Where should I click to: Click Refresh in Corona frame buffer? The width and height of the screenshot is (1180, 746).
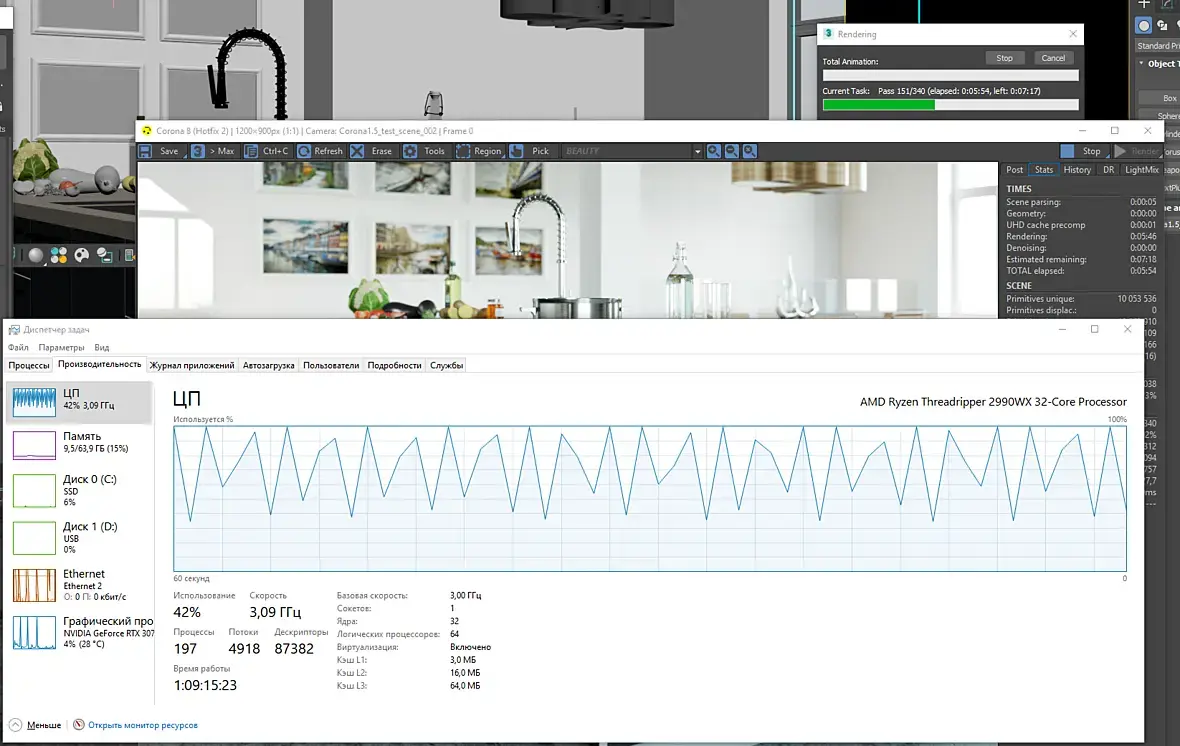(x=320, y=151)
